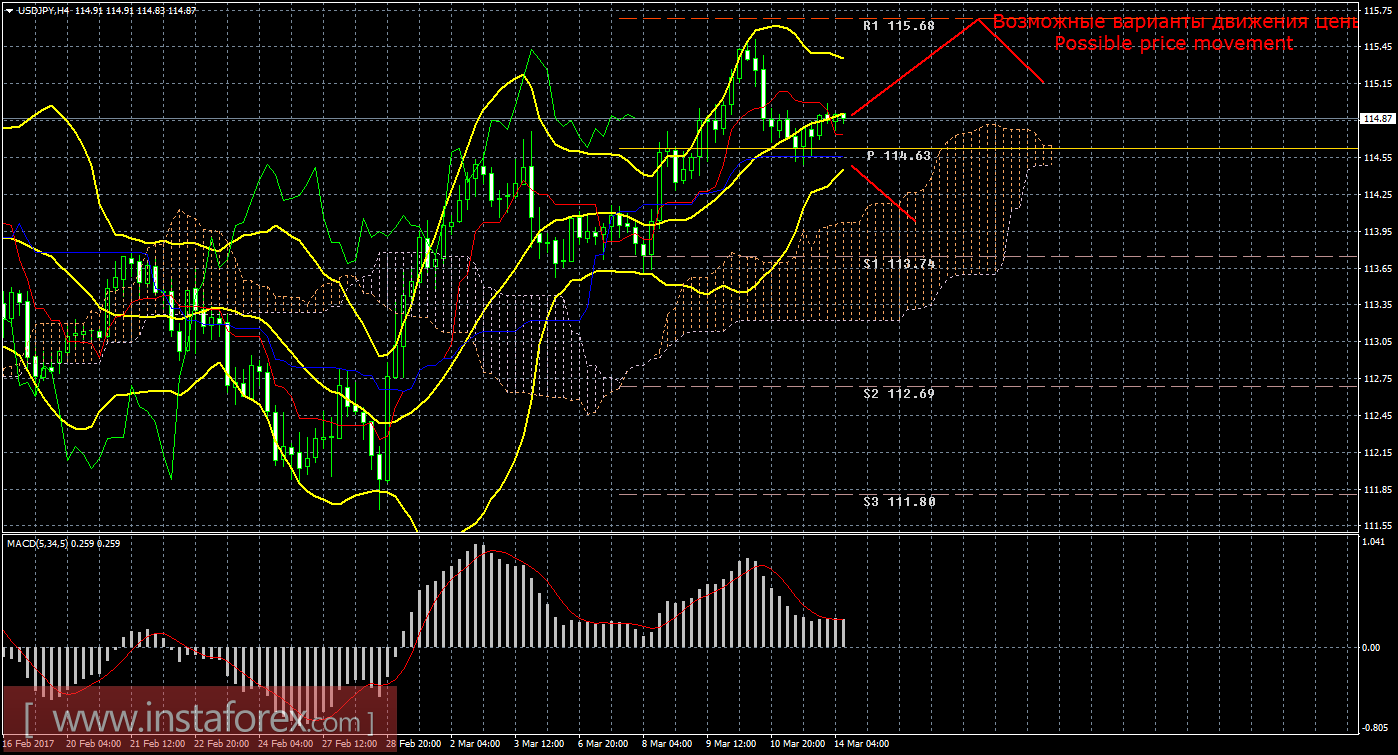
Task: Click the 115.15 value on price scale
Action: [x=1378, y=84]
